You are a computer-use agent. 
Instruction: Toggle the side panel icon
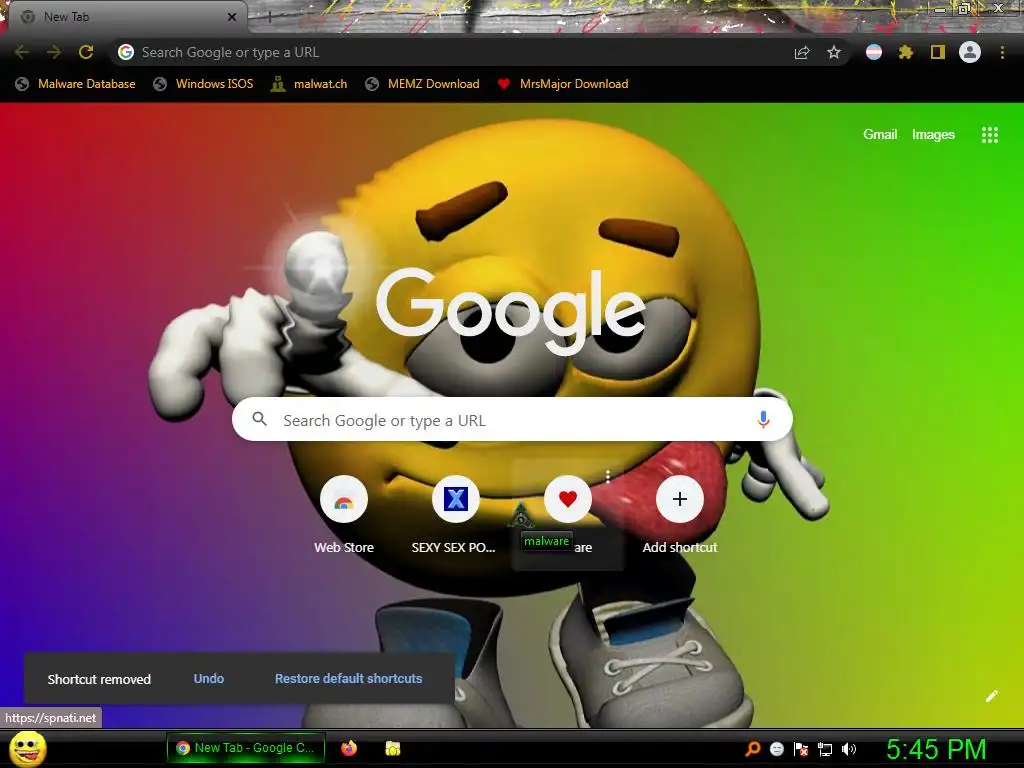(938, 52)
